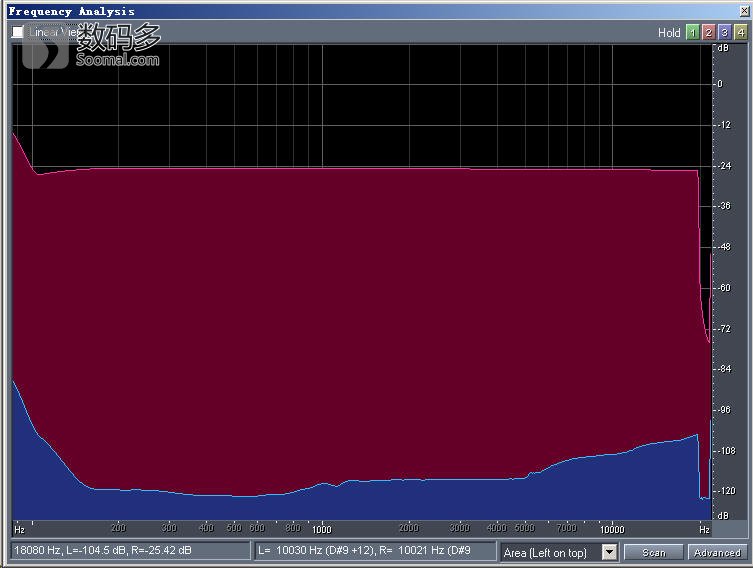Open the Area (Left on top) dropdown arrow
The width and height of the screenshot is (753, 568).
(x=610, y=552)
